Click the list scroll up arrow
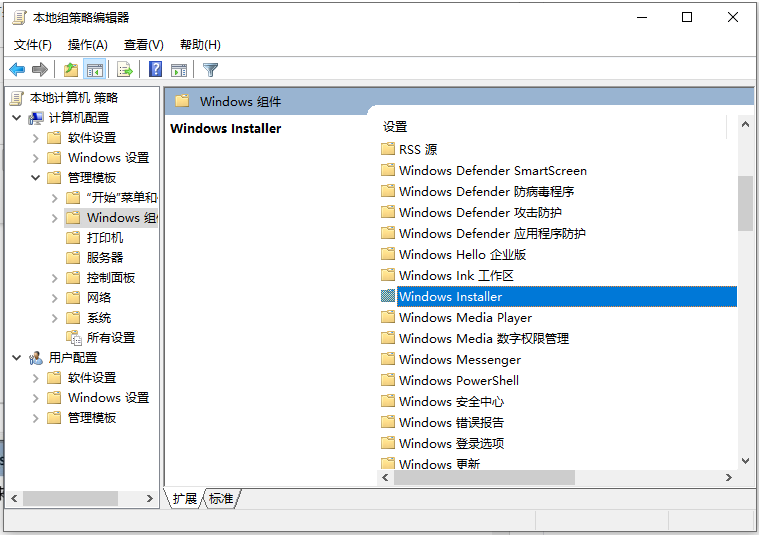This screenshot has width=759, height=535. (x=745, y=125)
